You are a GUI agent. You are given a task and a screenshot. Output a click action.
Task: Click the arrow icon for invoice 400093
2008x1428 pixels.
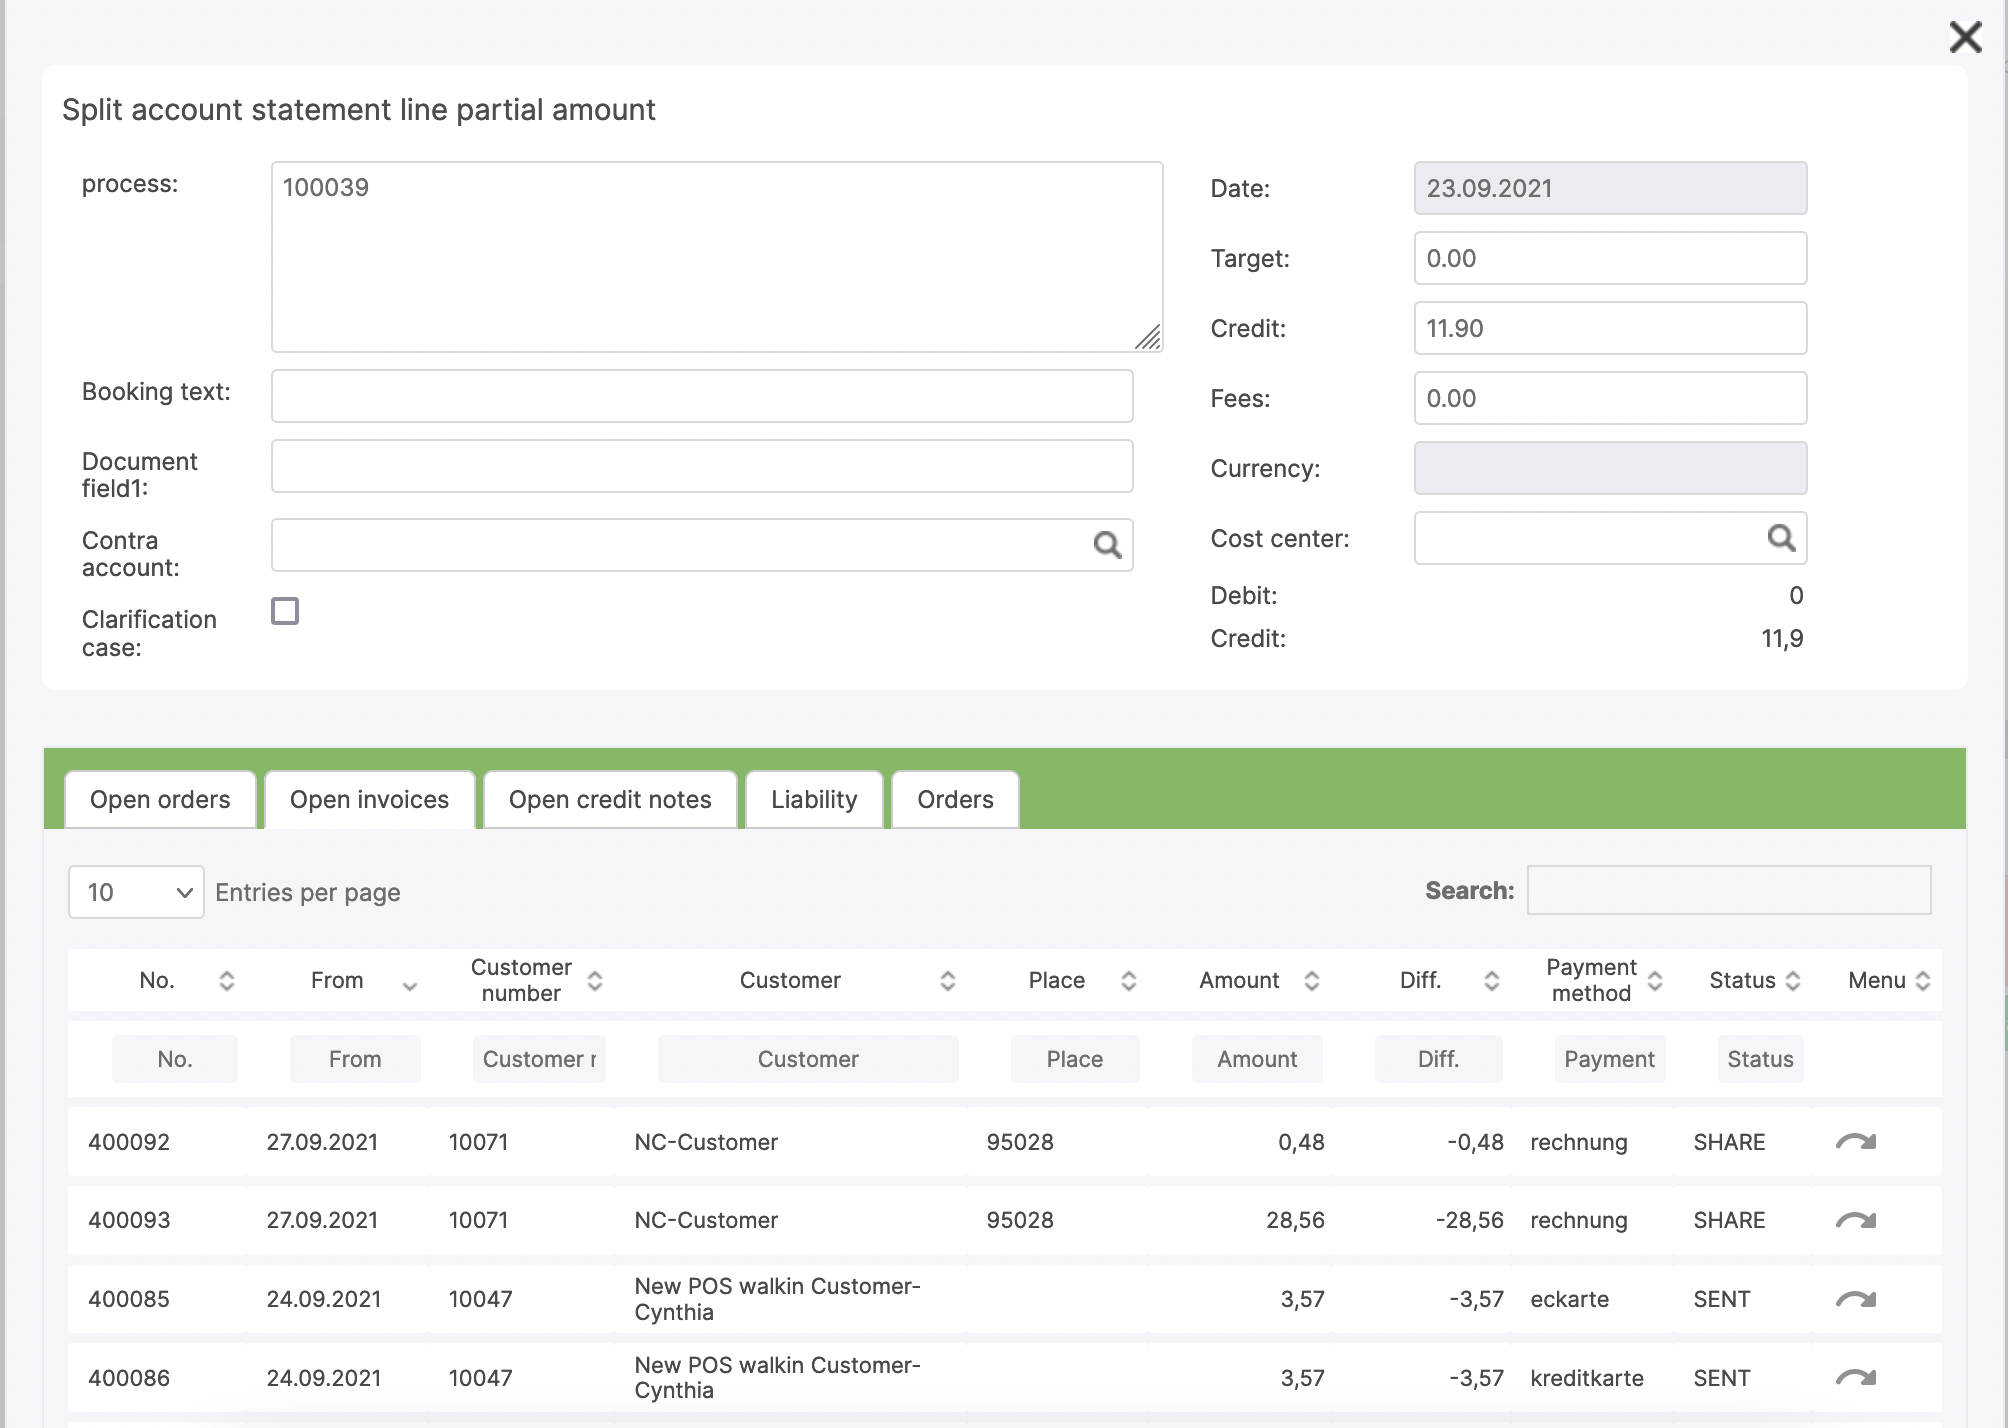click(x=1855, y=1220)
